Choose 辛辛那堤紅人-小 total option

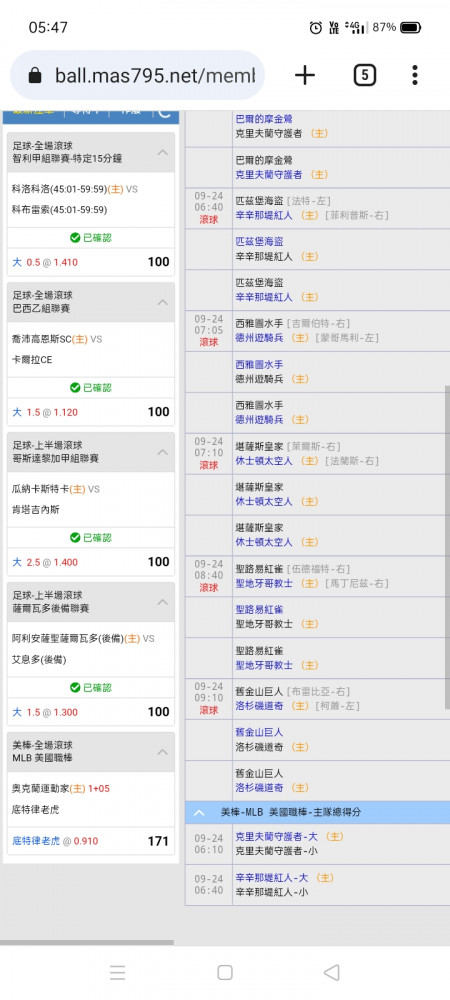click(272, 892)
